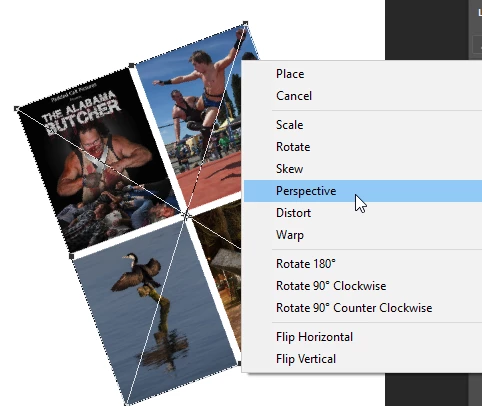Click the bottom corner transform handle
Viewport: 482px width, 406px height.
pyautogui.click(x=127, y=404)
